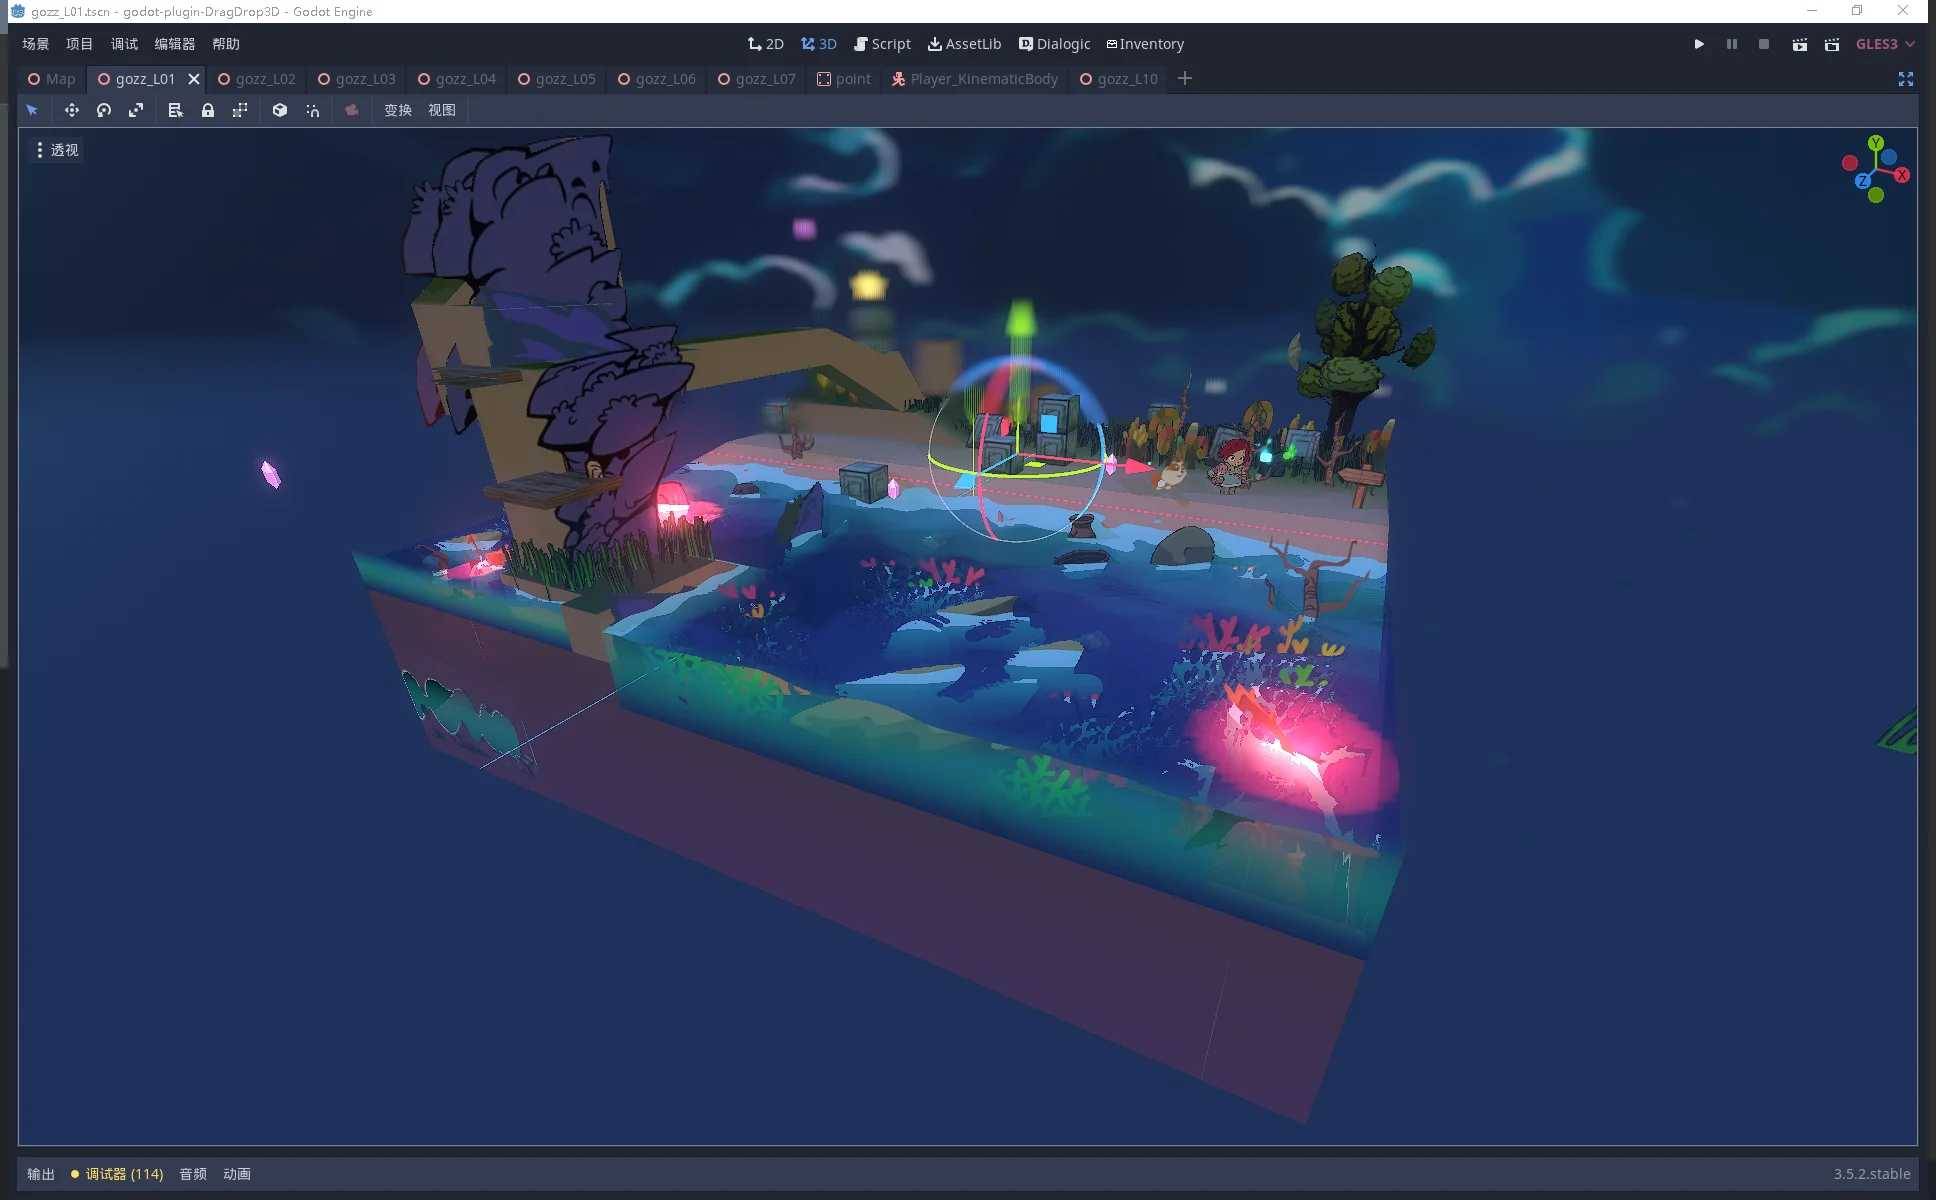Viewport: 1936px width, 1200px height.
Task: Click the fullscreen distraction-free icon
Action: tap(1905, 79)
